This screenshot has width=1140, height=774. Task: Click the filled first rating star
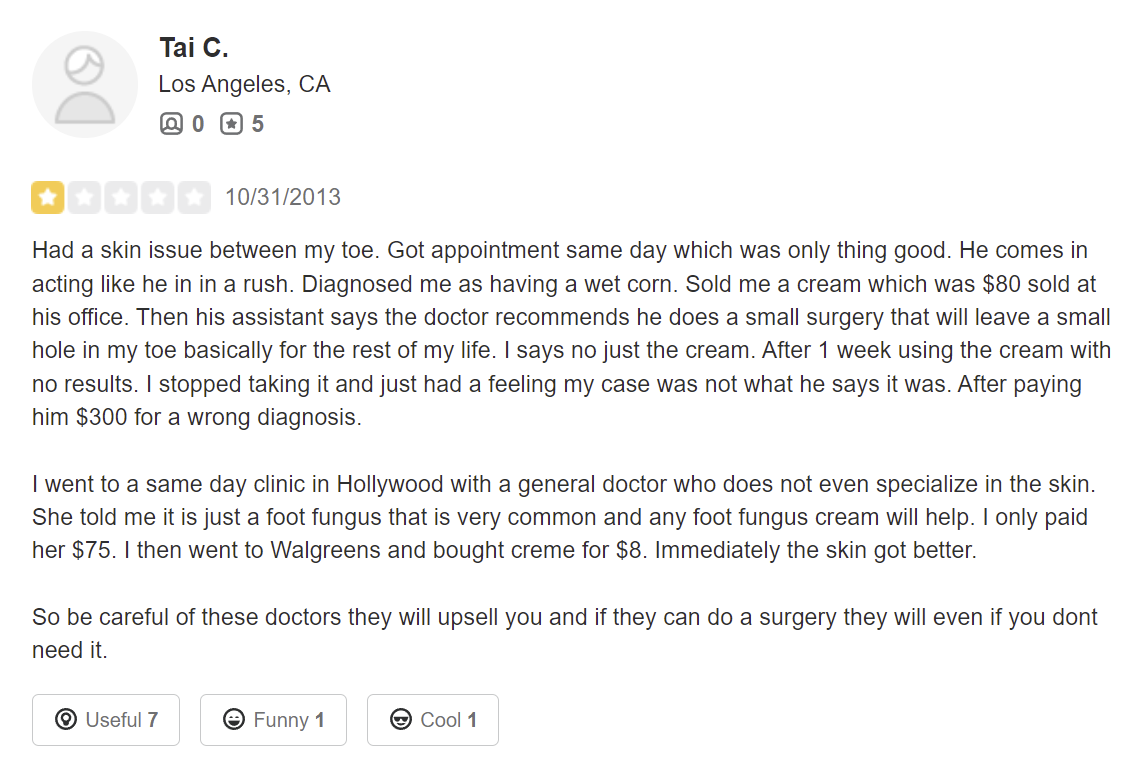pos(47,198)
